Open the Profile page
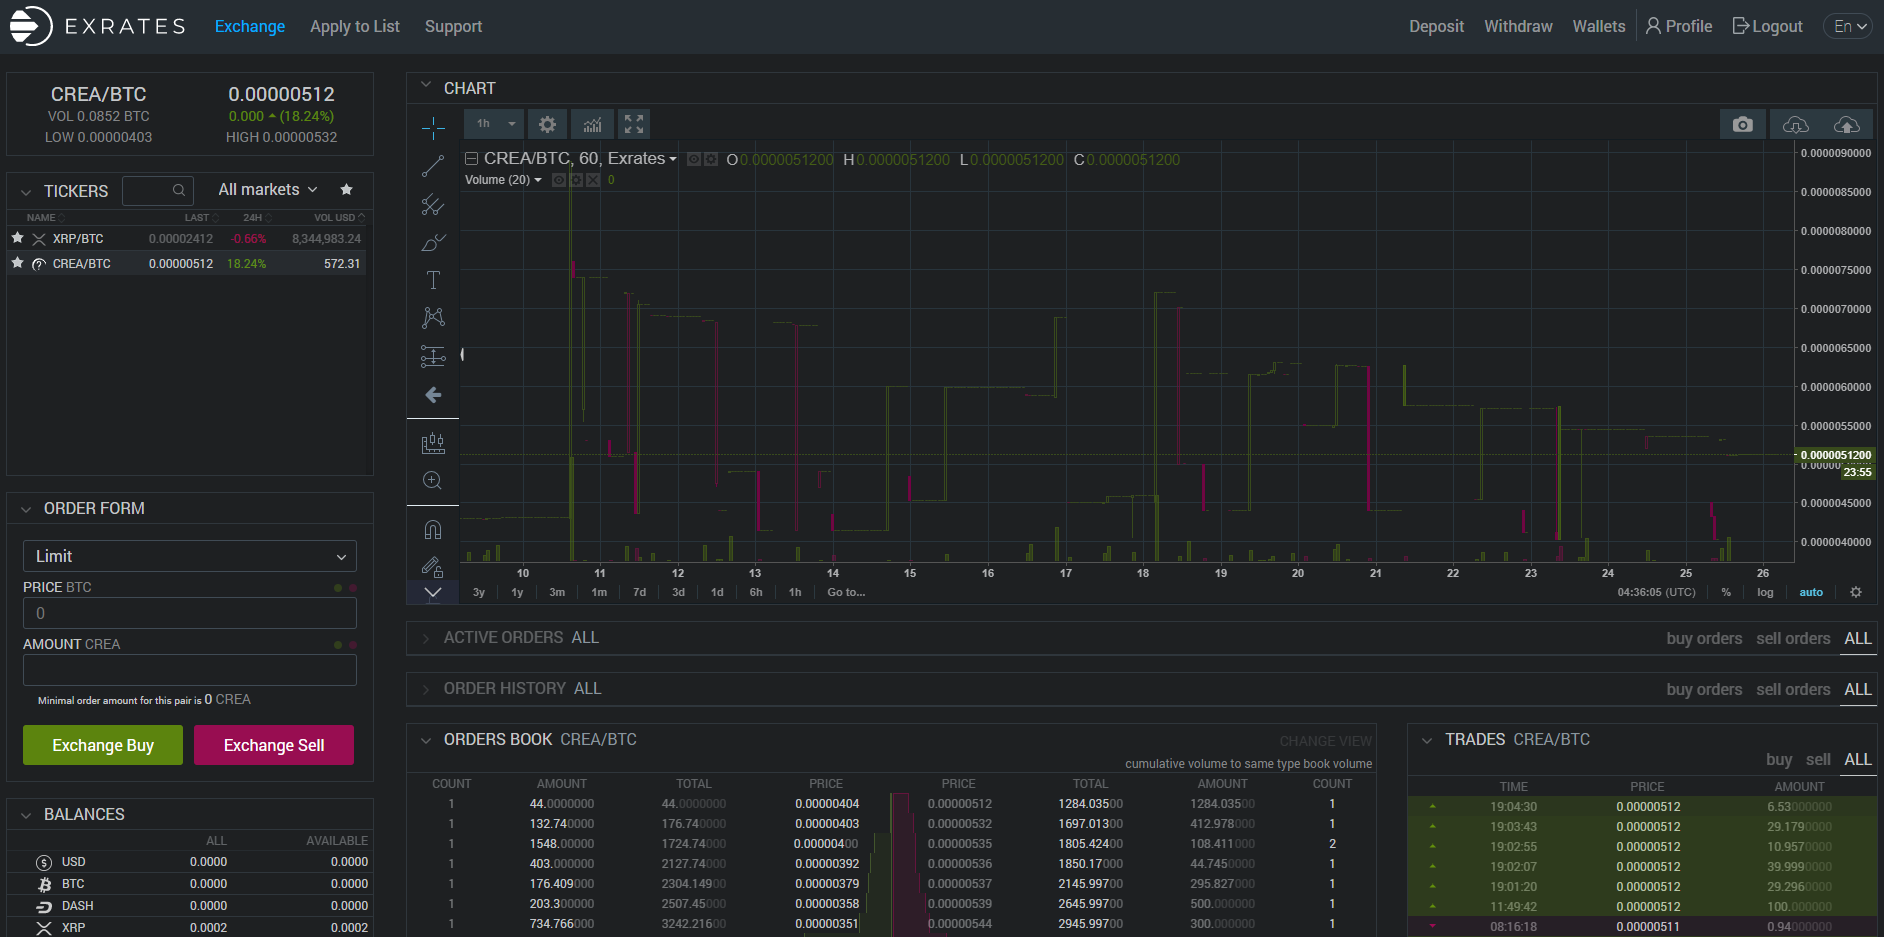The width and height of the screenshot is (1884, 937). pos(1679,27)
